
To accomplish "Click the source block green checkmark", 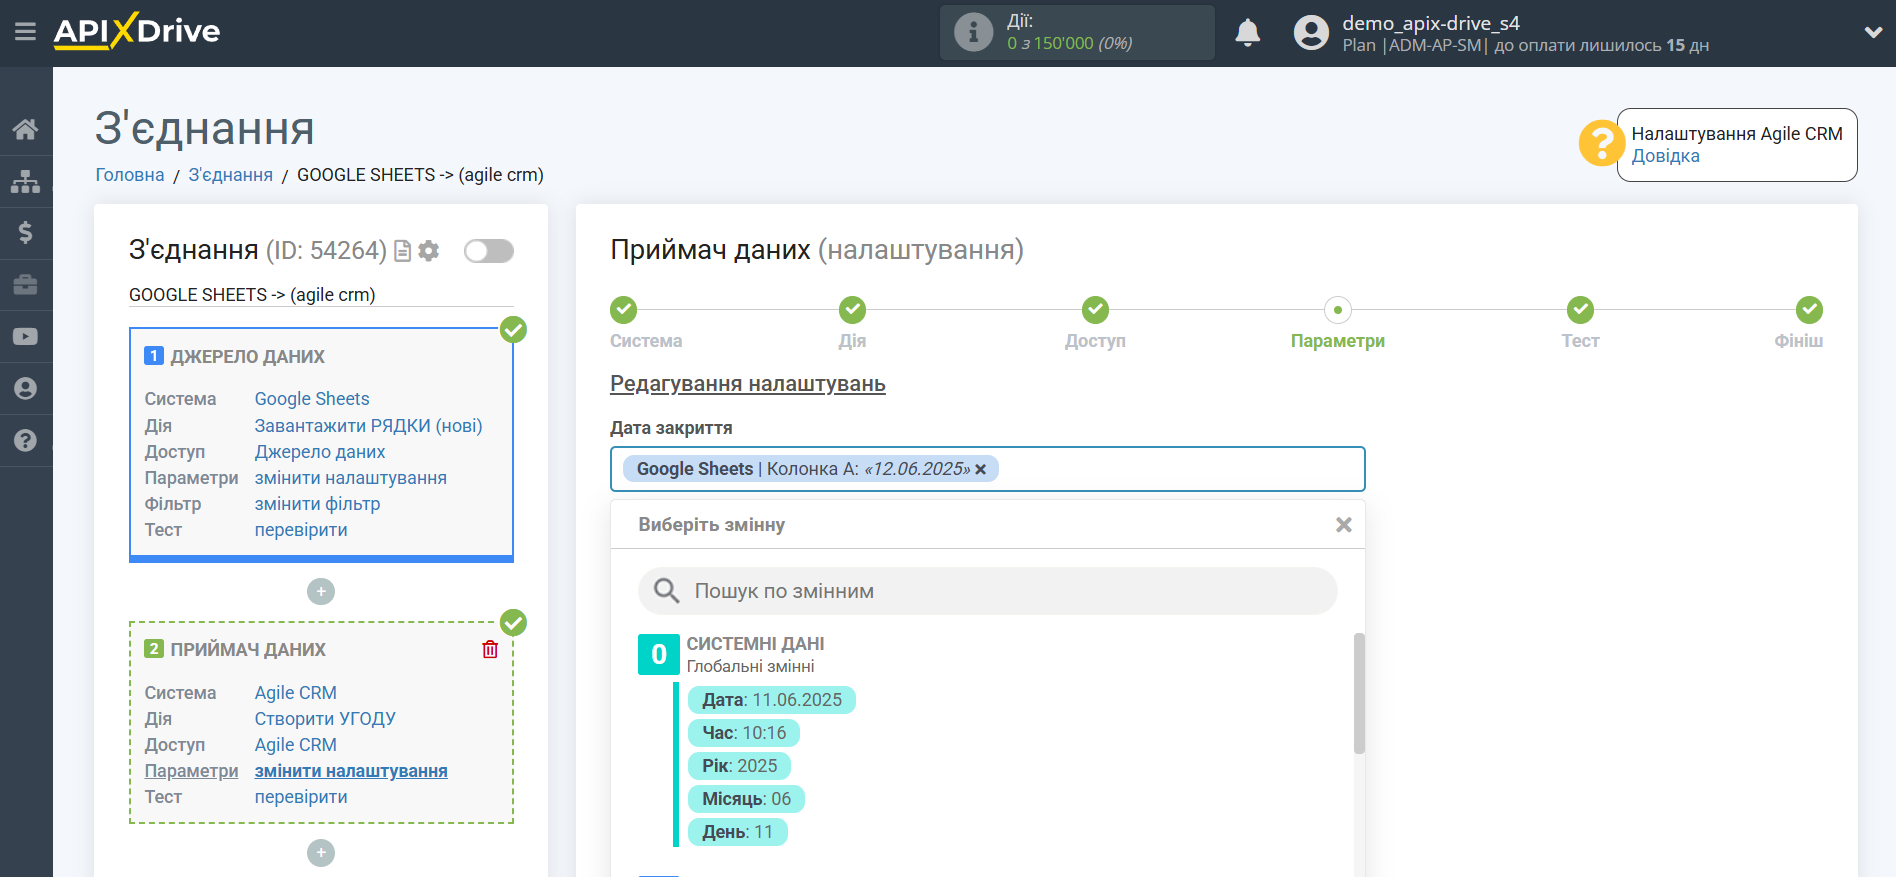I will pyautogui.click(x=514, y=330).
